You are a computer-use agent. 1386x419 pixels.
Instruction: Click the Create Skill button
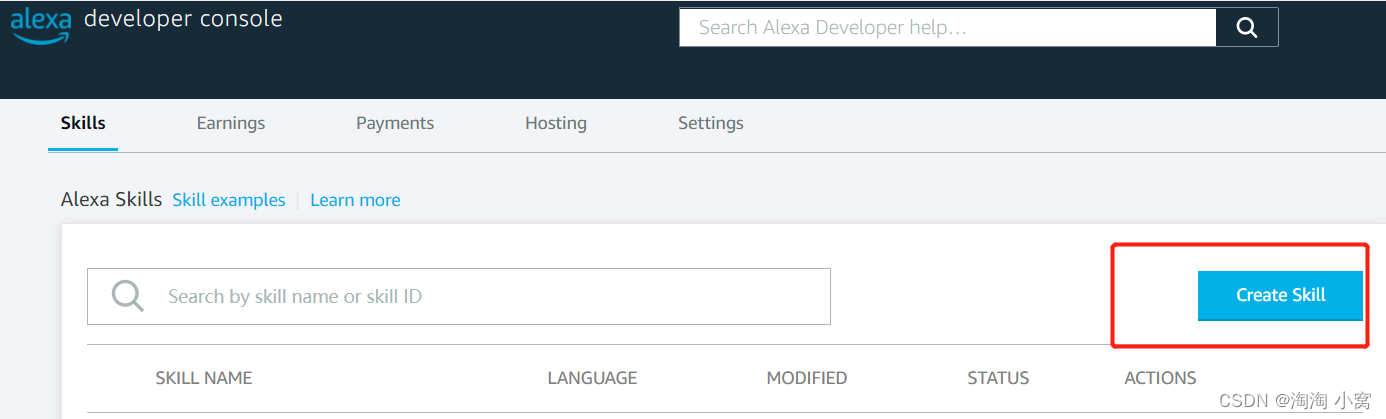[1280, 295]
